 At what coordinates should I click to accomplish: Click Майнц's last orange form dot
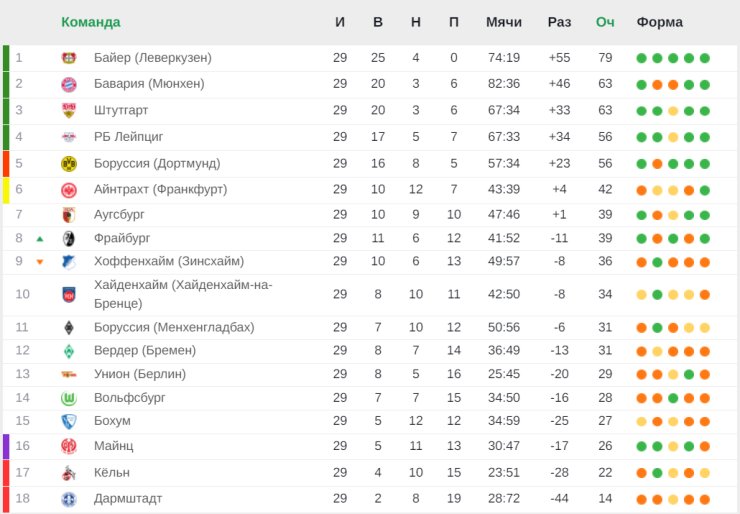705,447
